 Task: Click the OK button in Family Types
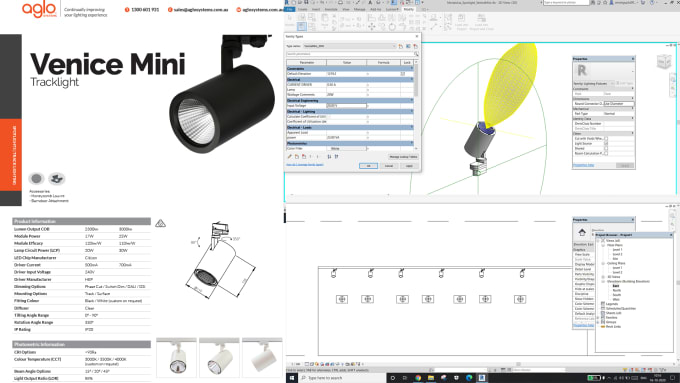click(x=368, y=166)
